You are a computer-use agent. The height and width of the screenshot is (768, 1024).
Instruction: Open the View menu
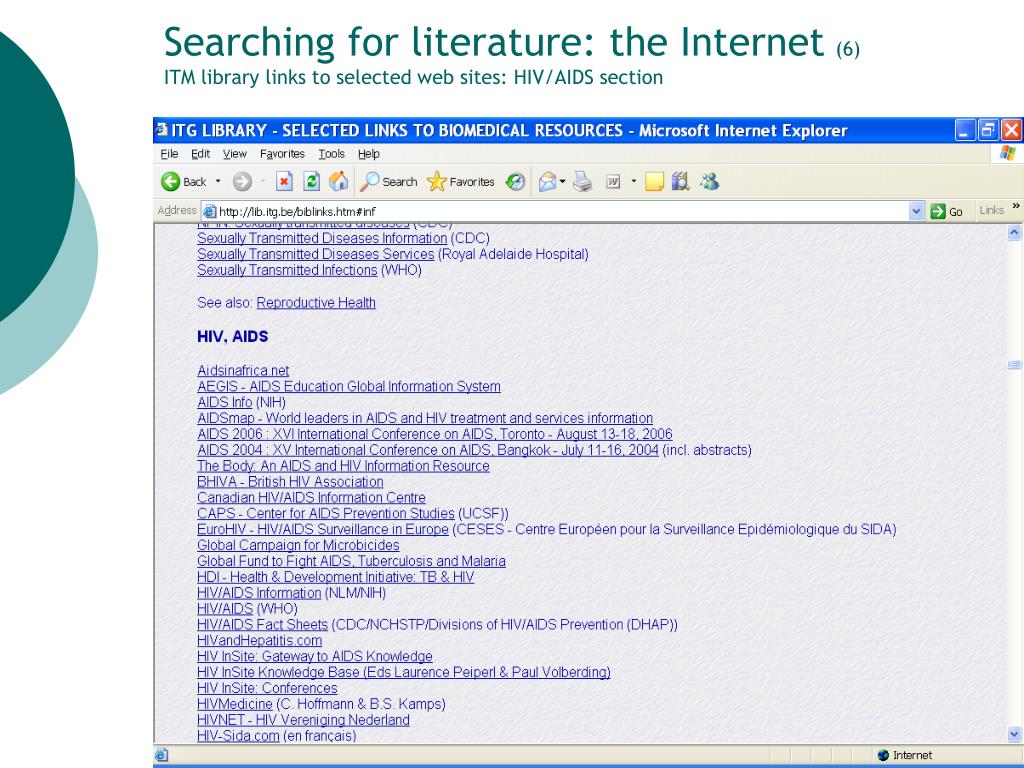tap(234, 153)
